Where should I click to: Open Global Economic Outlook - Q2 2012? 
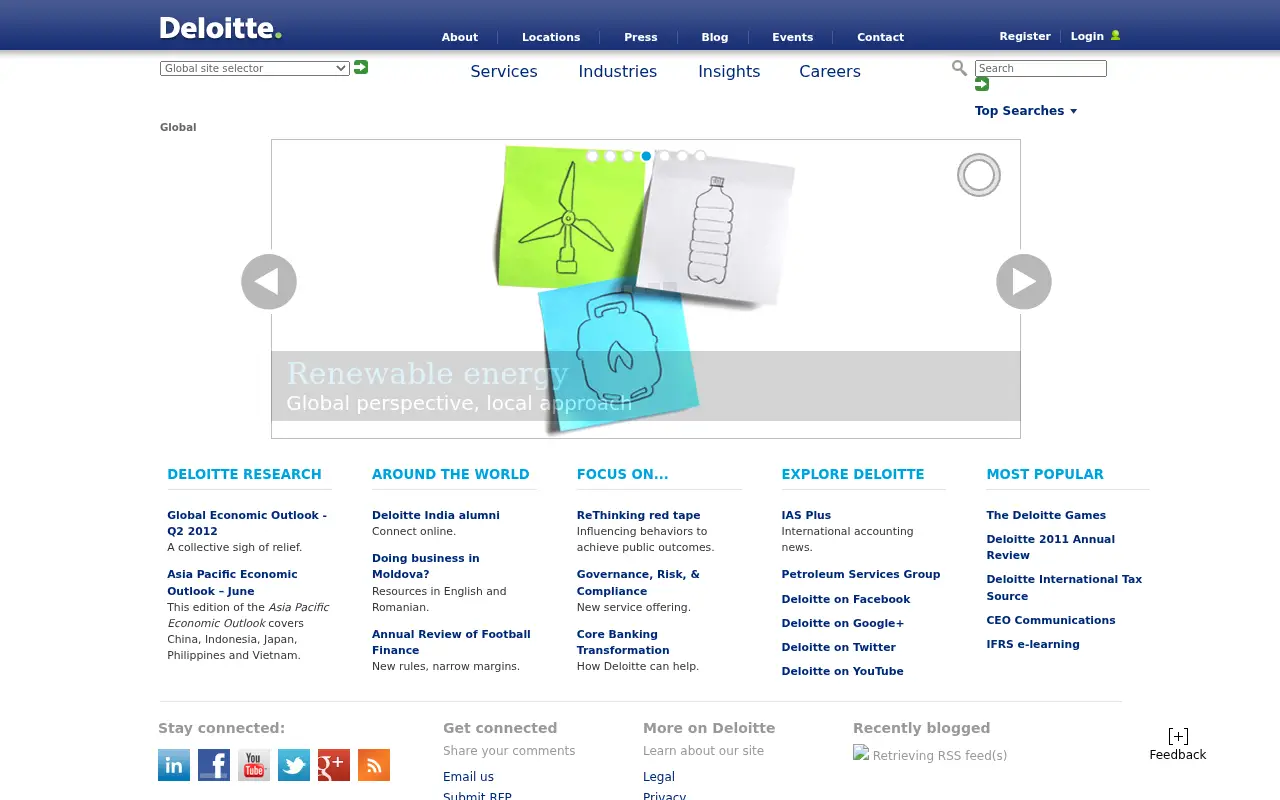[x=247, y=523]
